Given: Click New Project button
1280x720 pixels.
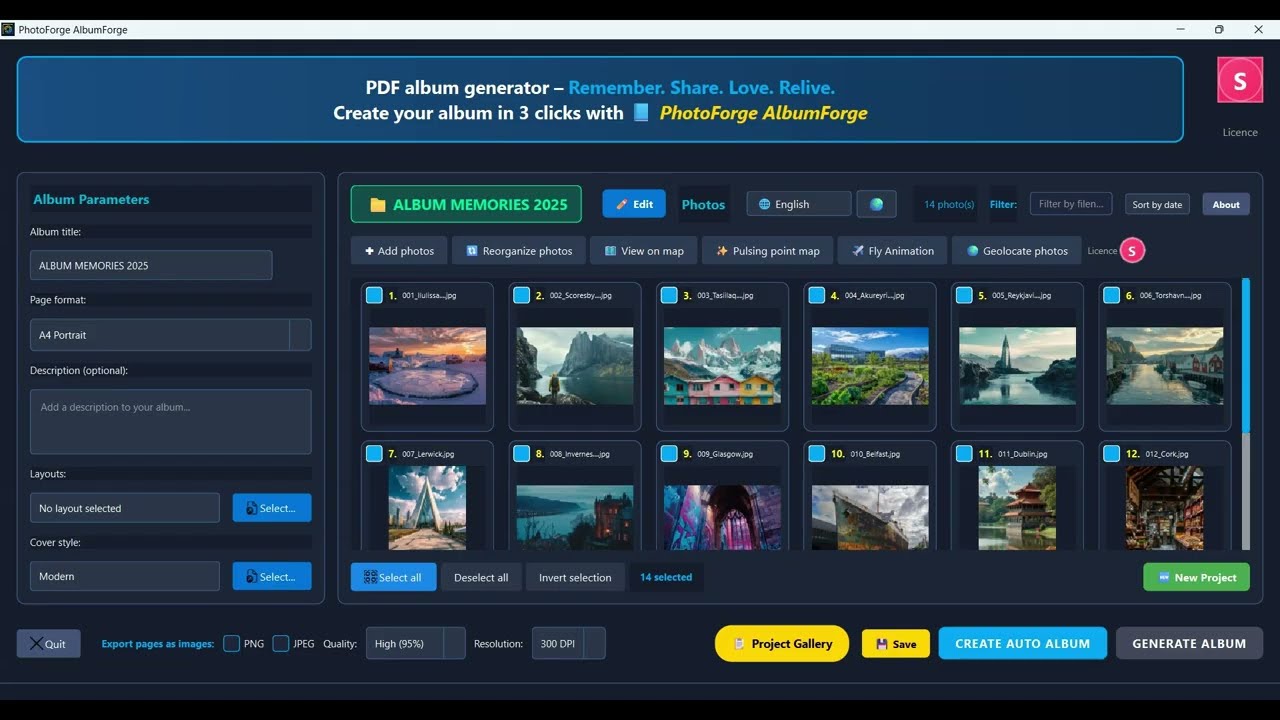Looking at the screenshot, I should [x=1196, y=577].
